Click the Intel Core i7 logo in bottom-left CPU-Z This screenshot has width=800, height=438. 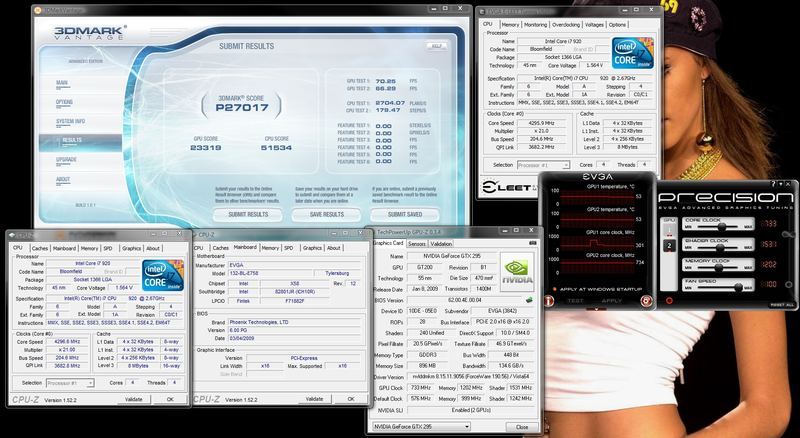click(163, 275)
